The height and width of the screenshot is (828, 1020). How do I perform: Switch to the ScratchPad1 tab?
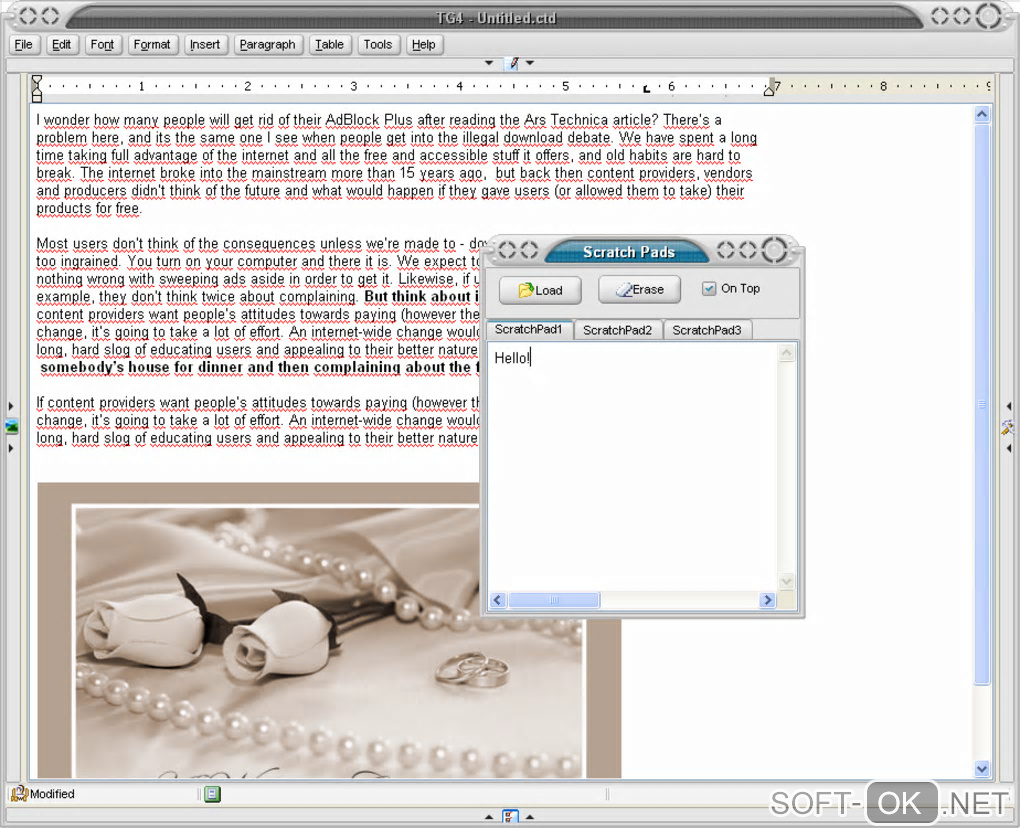[528, 329]
